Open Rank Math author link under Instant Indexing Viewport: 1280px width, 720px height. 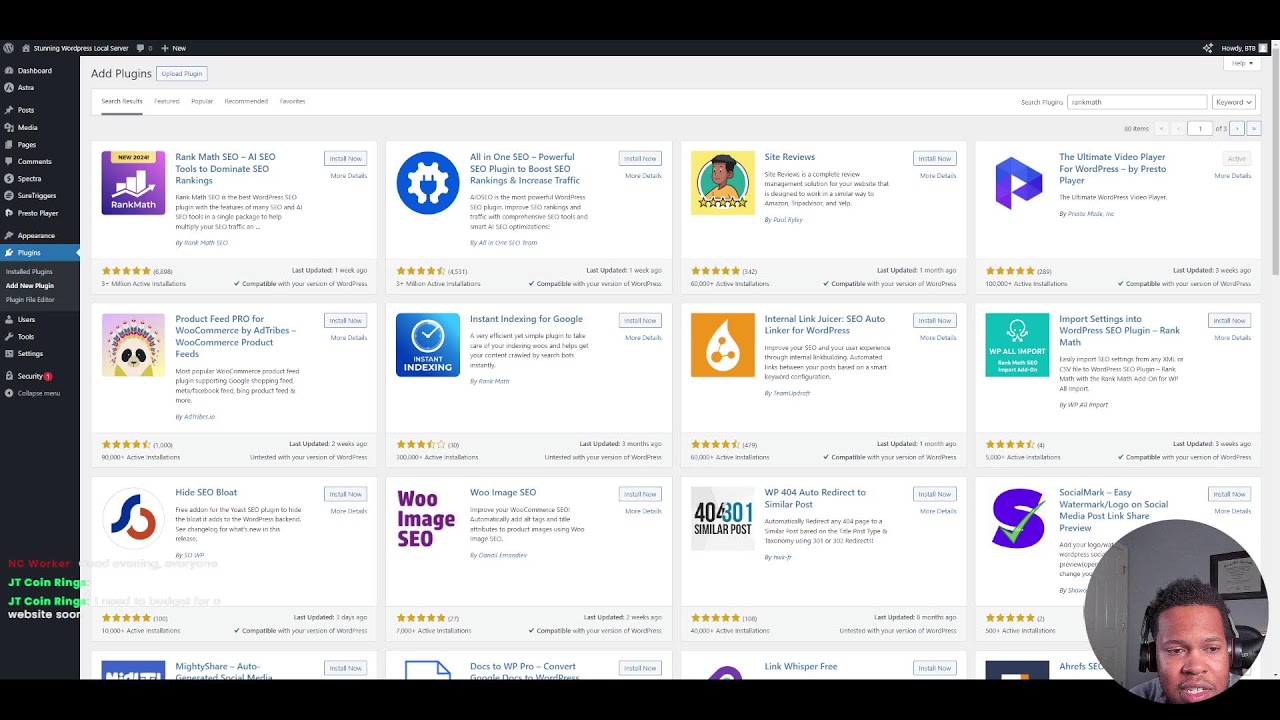tap(494, 381)
